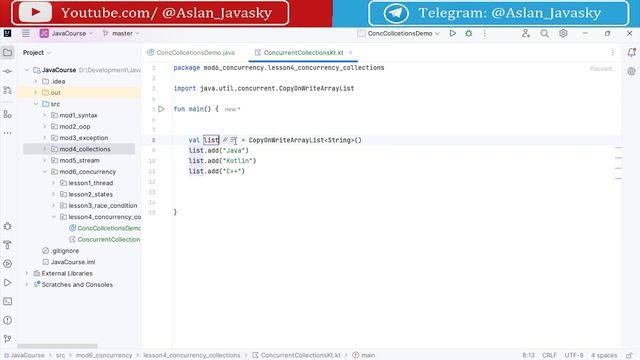Open the Build hammer tool window
This screenshot has height=360, width=640.
point(7,245)
